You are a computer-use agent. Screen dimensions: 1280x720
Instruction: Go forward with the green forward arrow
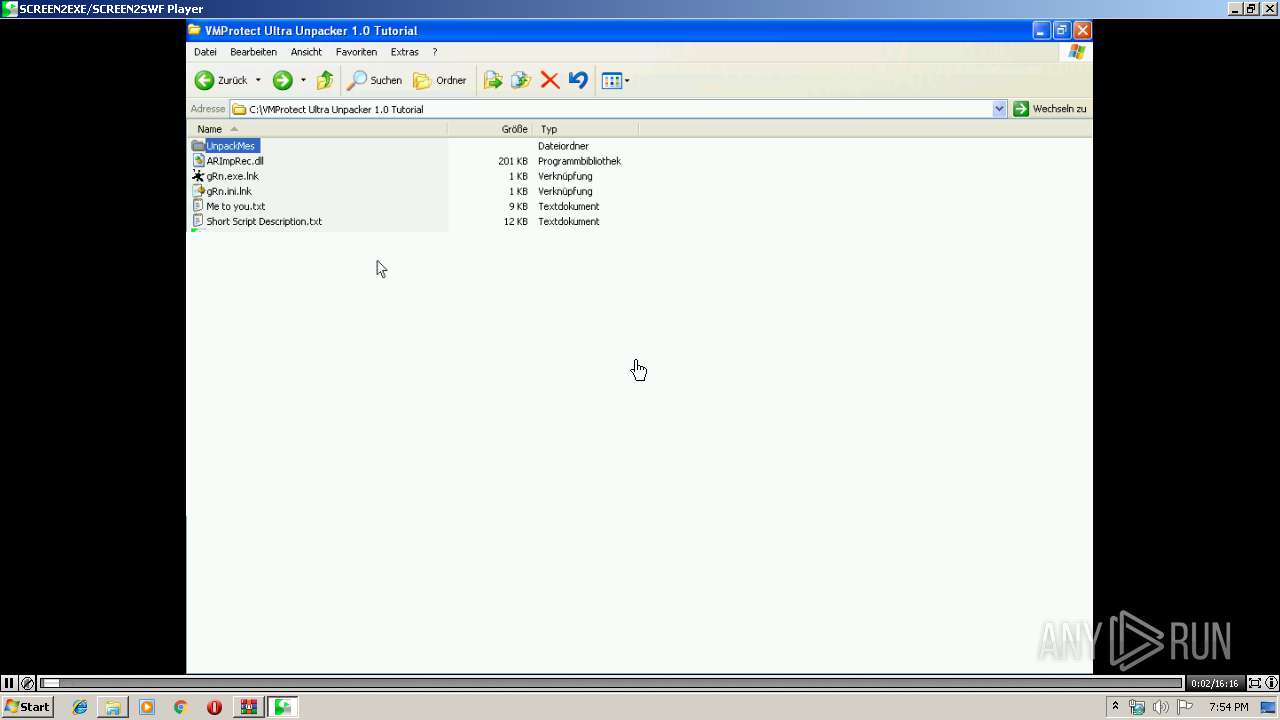click(283, 80)
